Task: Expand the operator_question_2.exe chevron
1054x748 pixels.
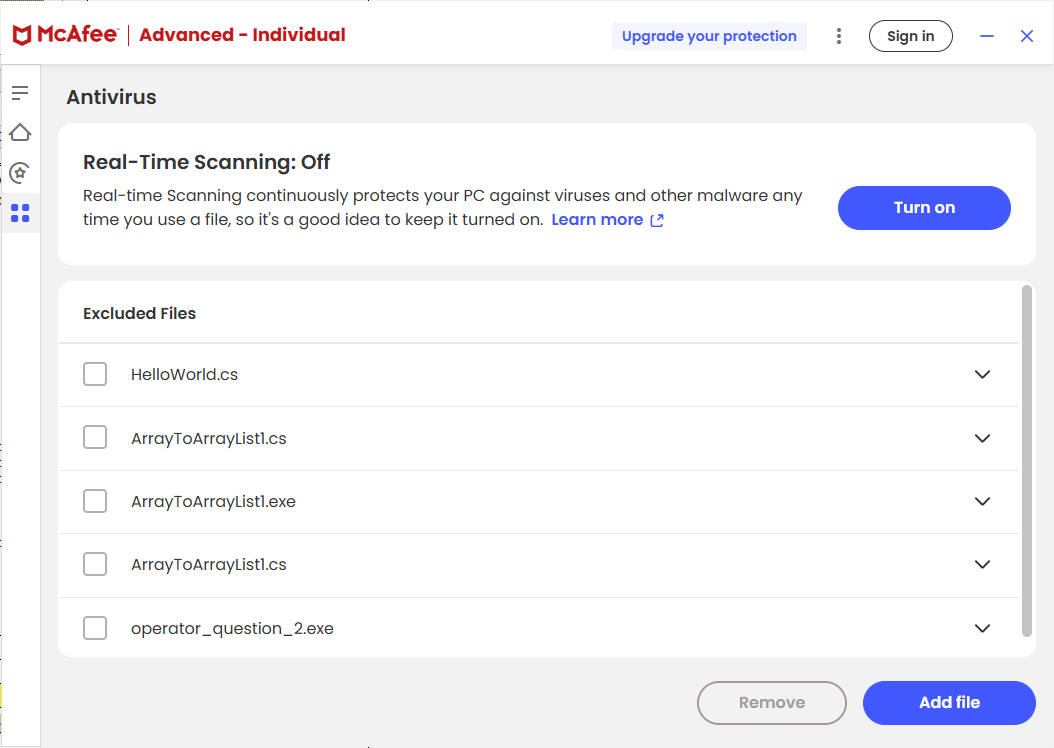Action: (x=982, y=628)
